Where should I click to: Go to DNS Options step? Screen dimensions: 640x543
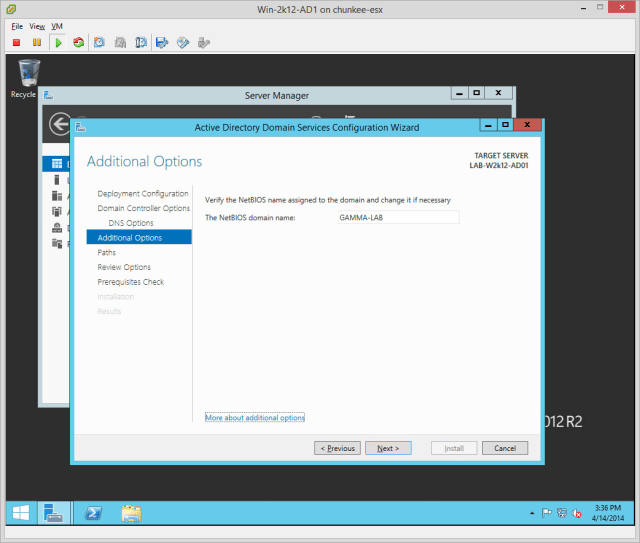(x=131, y=223)
